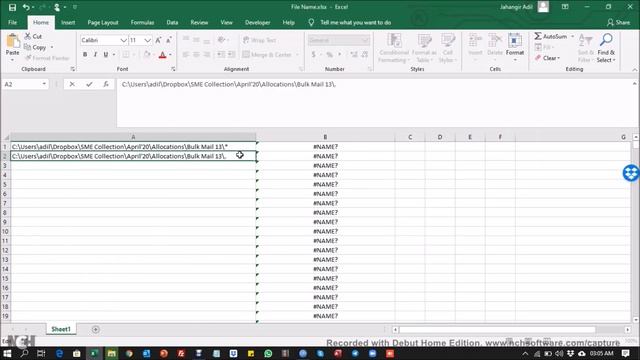
Task: Switch to the Developer tab
Action: point(258,22)
